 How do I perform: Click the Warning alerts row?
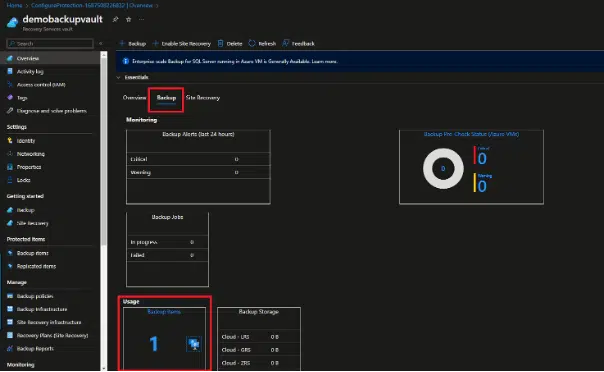[x=198, y=173]
